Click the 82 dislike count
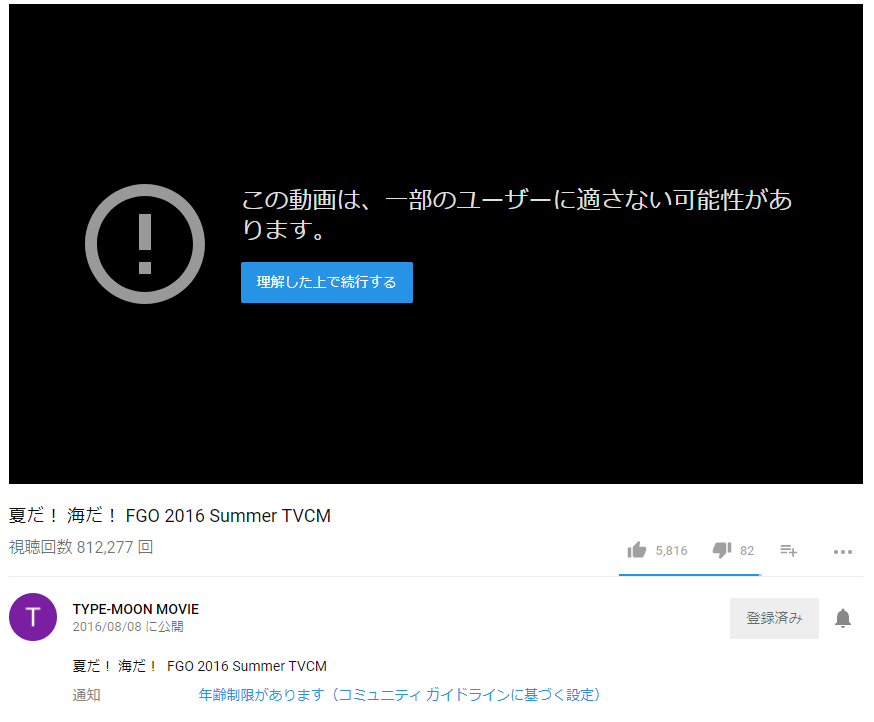 [x=747, y=551]
